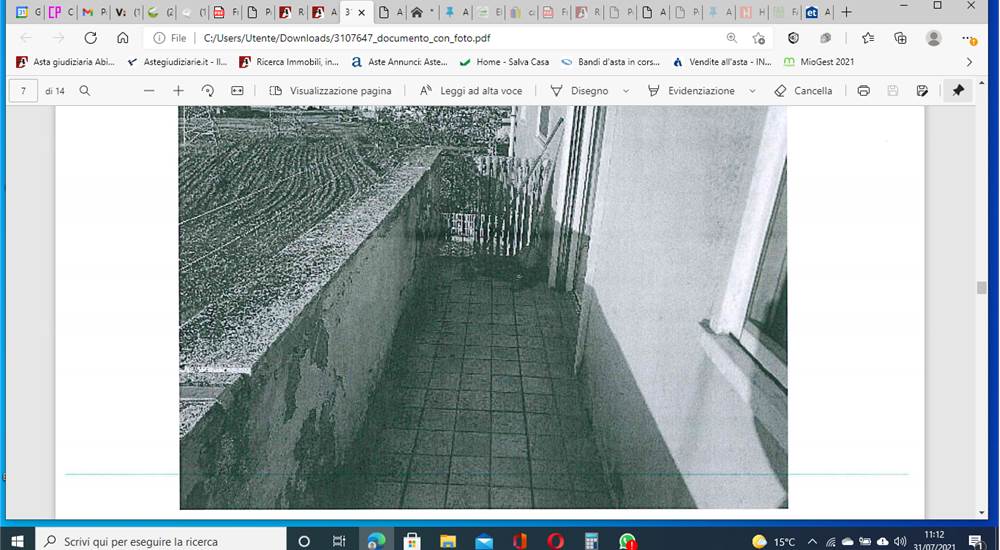Click the Save As PDF icon
The width and height of the screenshot is (1000, 550).
click(922, 91)
